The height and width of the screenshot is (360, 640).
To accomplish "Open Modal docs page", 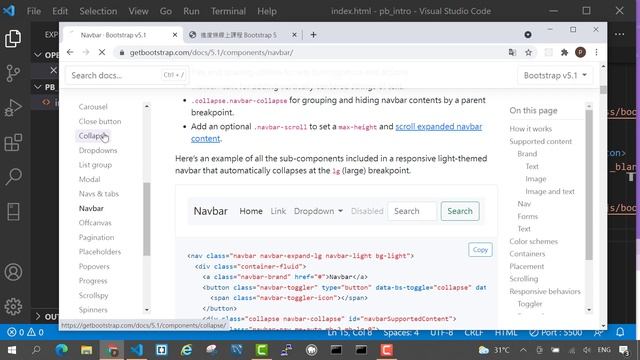I will pyautogui.click(x=89, y=179).
